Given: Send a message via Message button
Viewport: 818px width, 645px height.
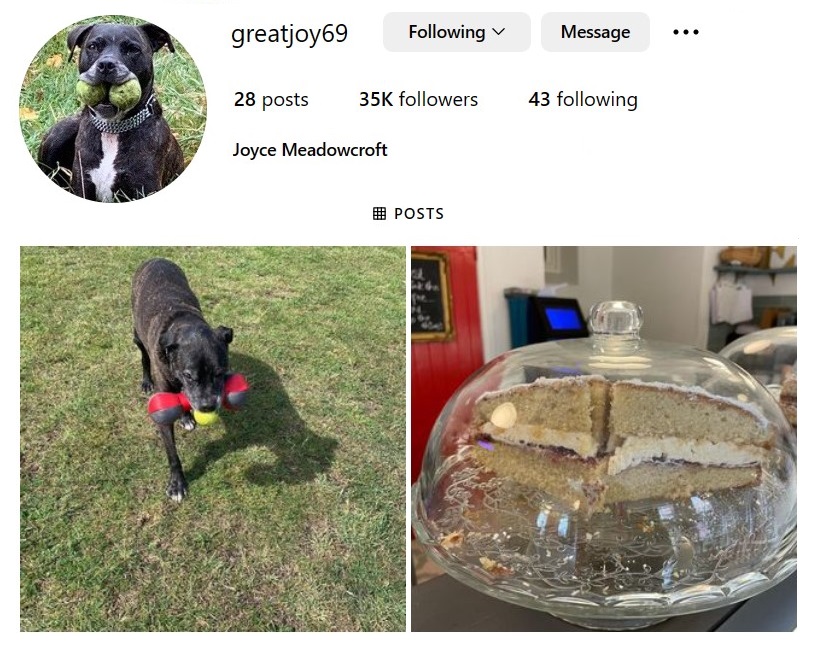Looking at the screenshot, I should click(595, 32).
